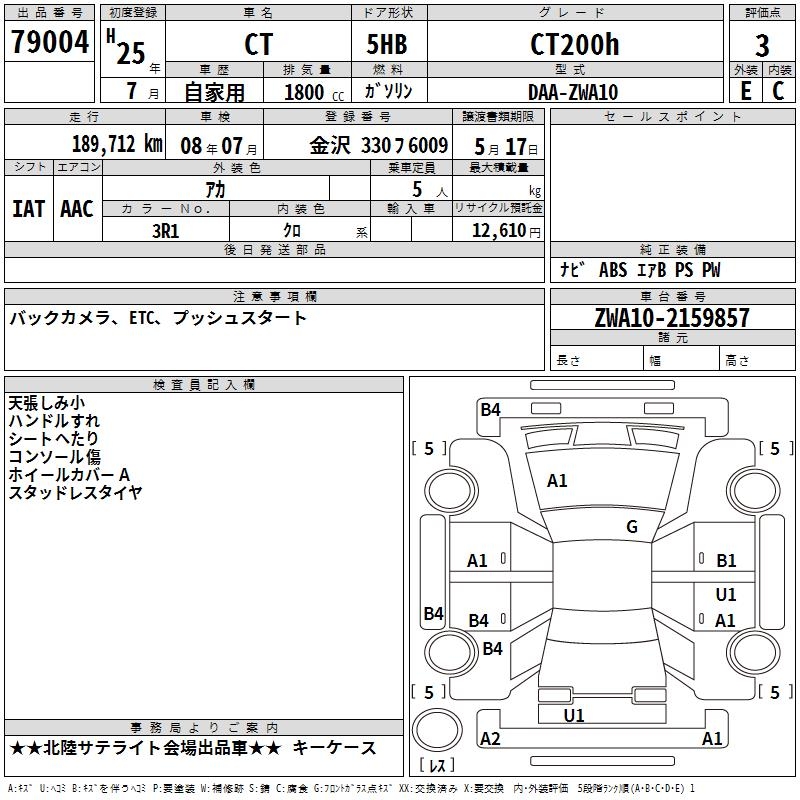Click the transfer deadline 5月17日
800x800 pixels.
pos(506,147)
